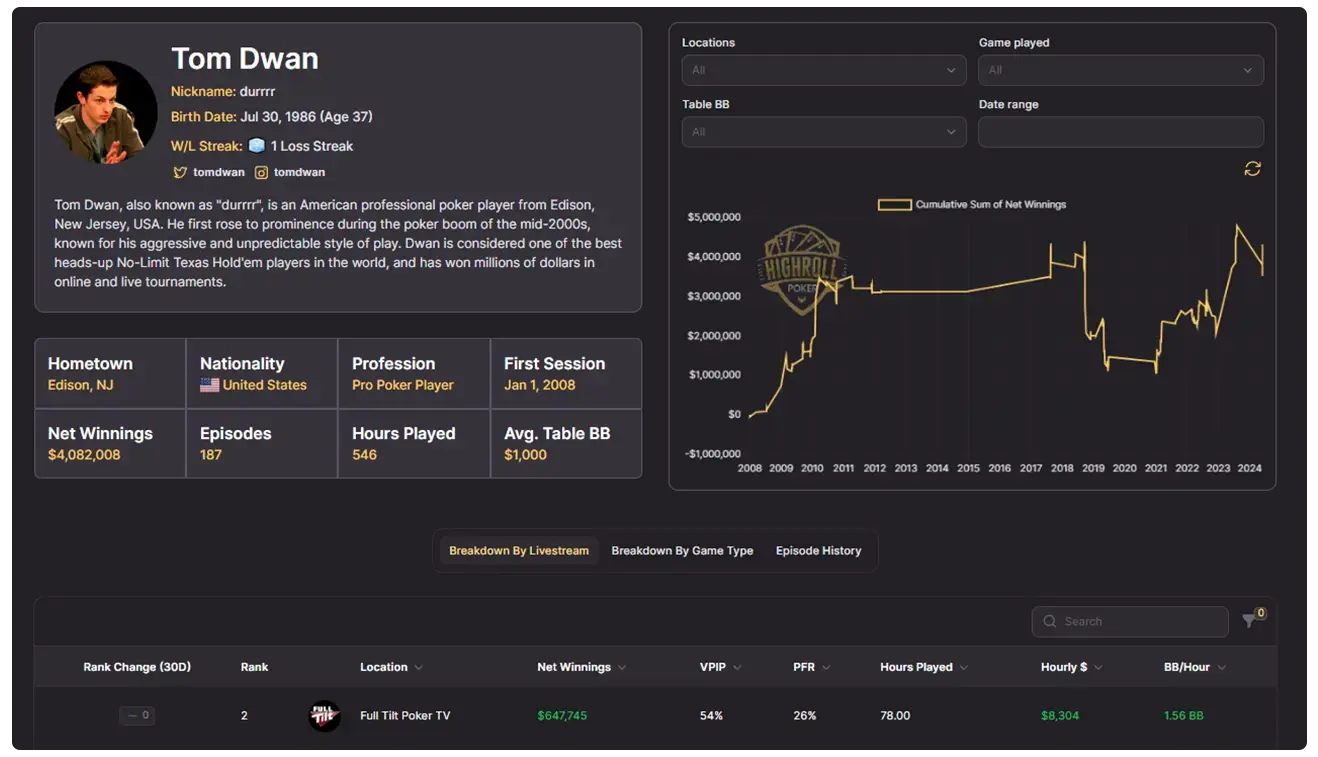This screenshot has height=757, width=1318.
Task: Open the Episode History tab
Action: tap(818, 551)
